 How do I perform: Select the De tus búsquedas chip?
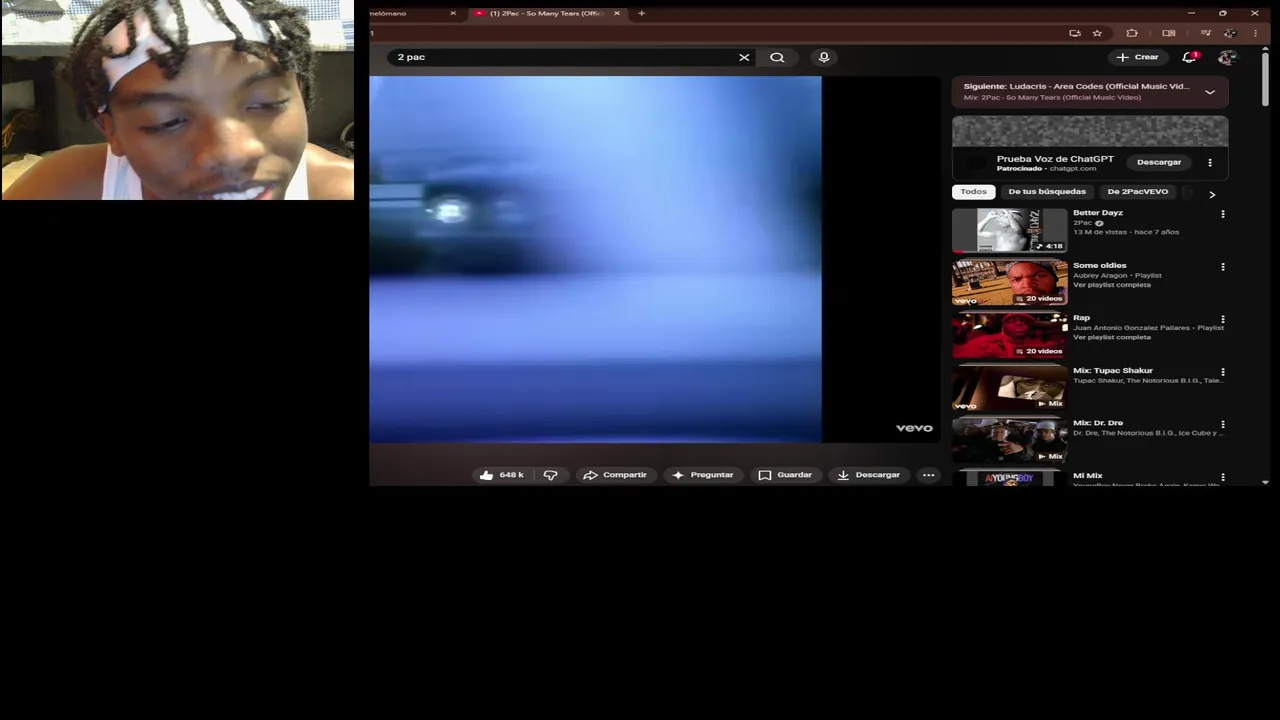pyautogui.click(x=1047, y=192)
